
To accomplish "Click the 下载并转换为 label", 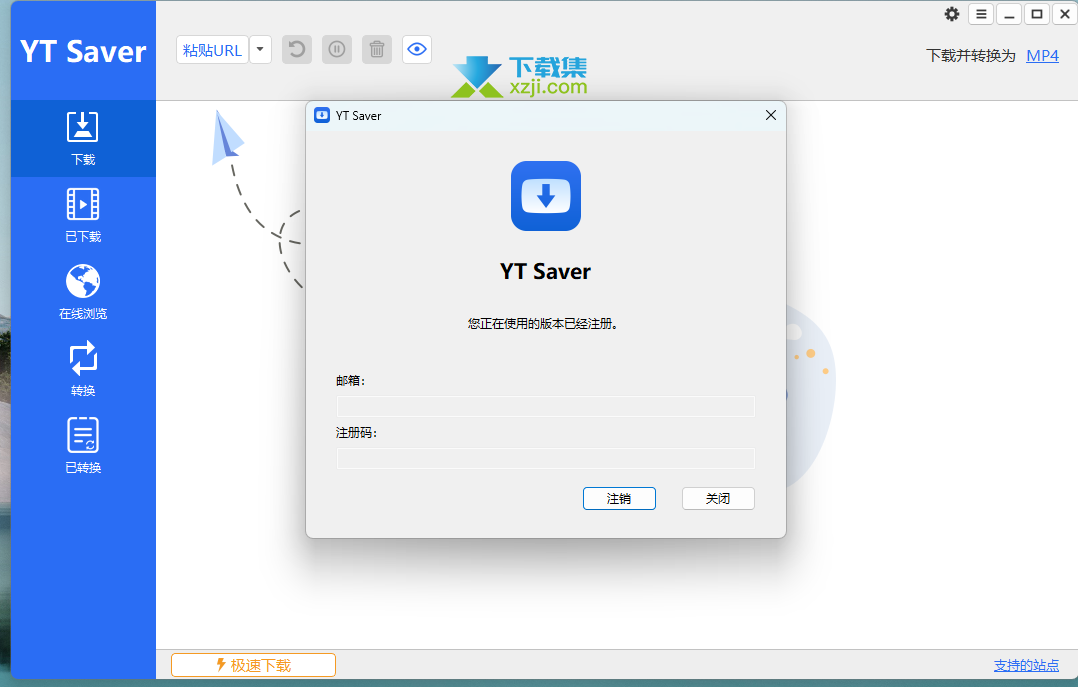I will coord(971,56).
